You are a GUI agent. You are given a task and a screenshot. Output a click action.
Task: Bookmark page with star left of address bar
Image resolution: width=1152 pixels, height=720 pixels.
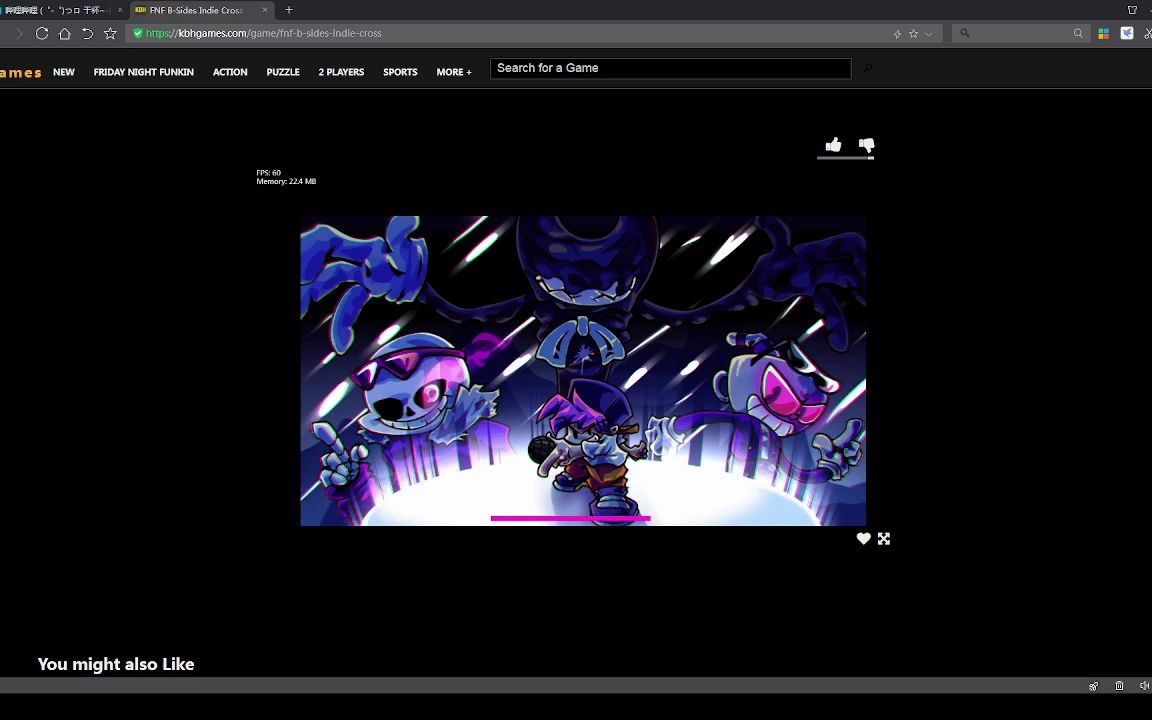110,33
